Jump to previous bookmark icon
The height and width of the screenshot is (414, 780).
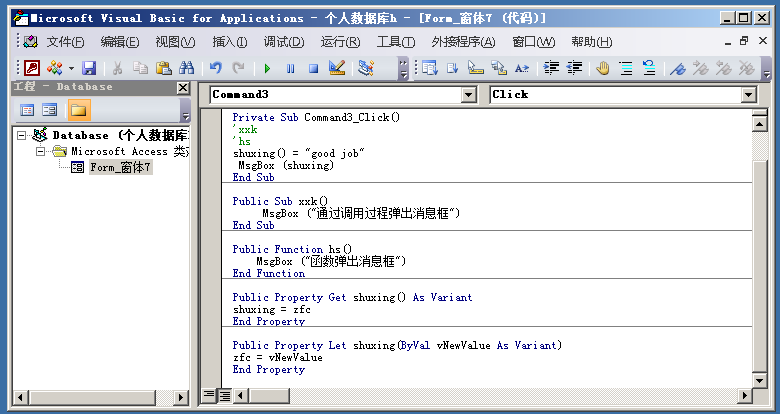[x=724, y=68]
